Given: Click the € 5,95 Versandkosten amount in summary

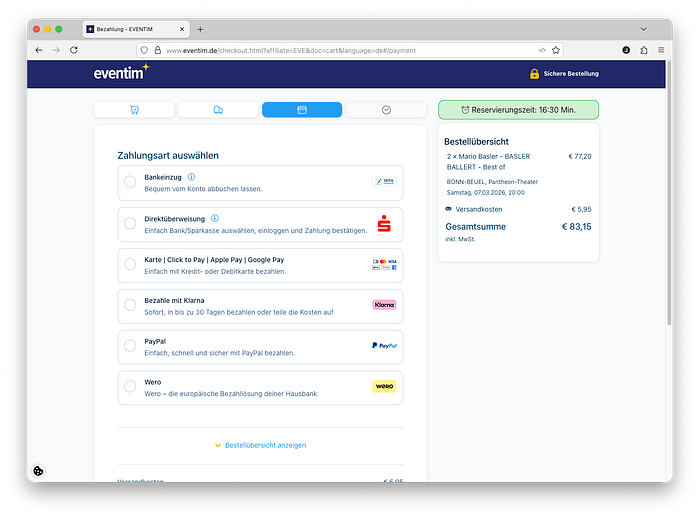Looking at the screenshot, I should point(581,209).
